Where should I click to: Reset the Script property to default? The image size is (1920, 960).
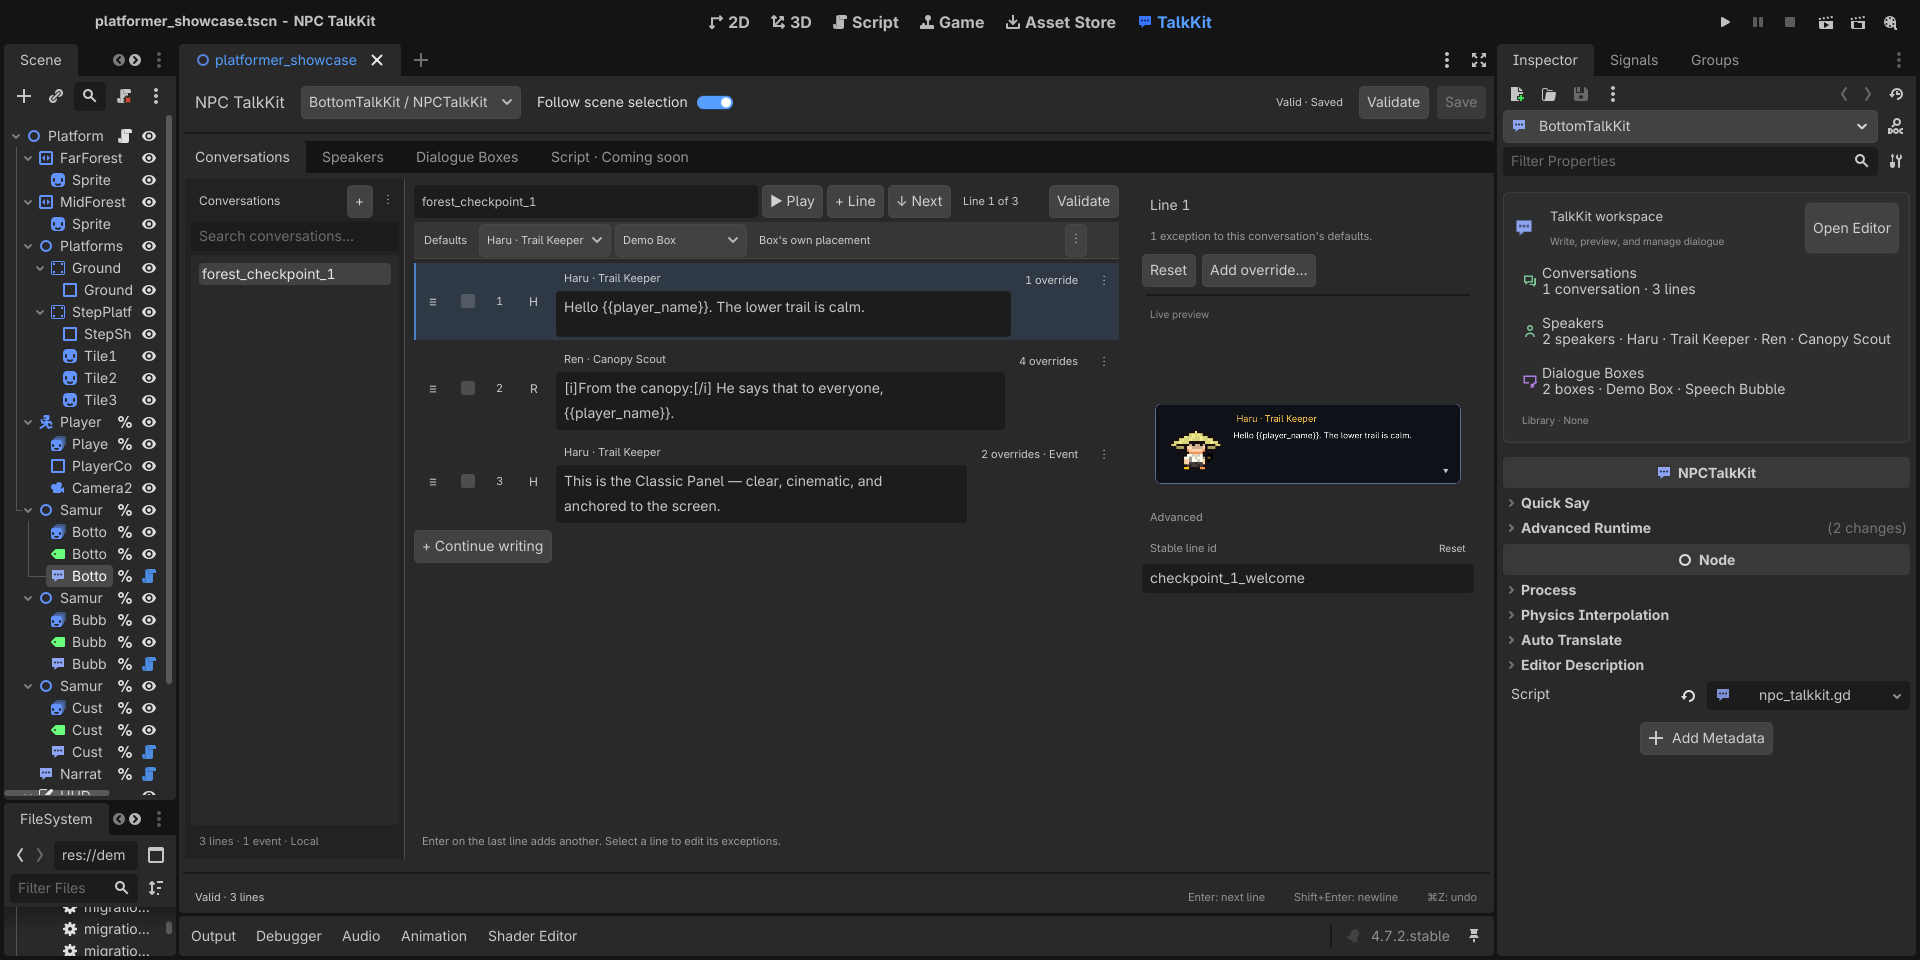[1688, 696]
